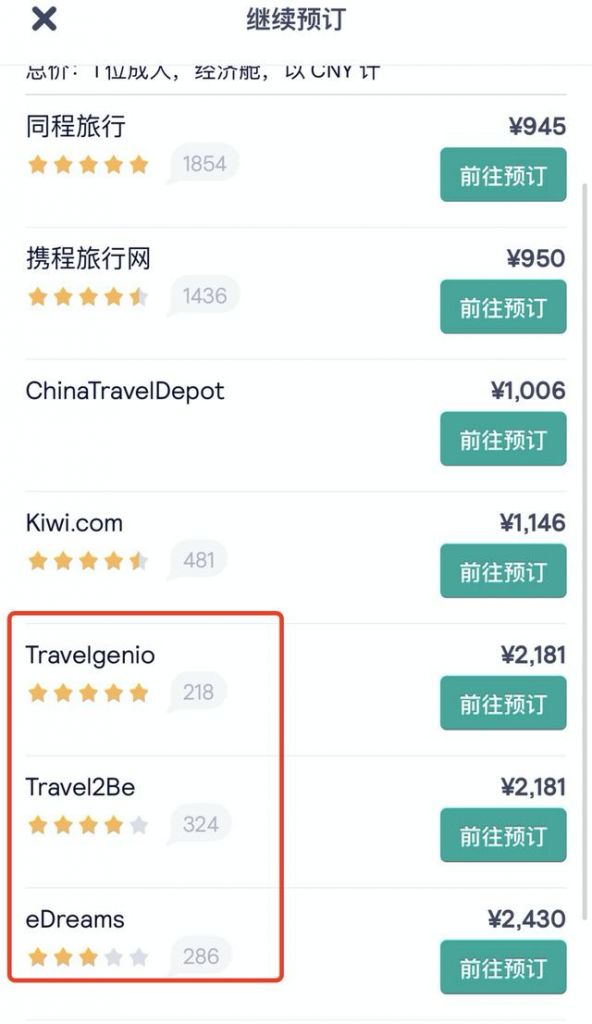Click the star rating under eDreams
This screenshot has height=1024, width=592.
tap(88, 957)
